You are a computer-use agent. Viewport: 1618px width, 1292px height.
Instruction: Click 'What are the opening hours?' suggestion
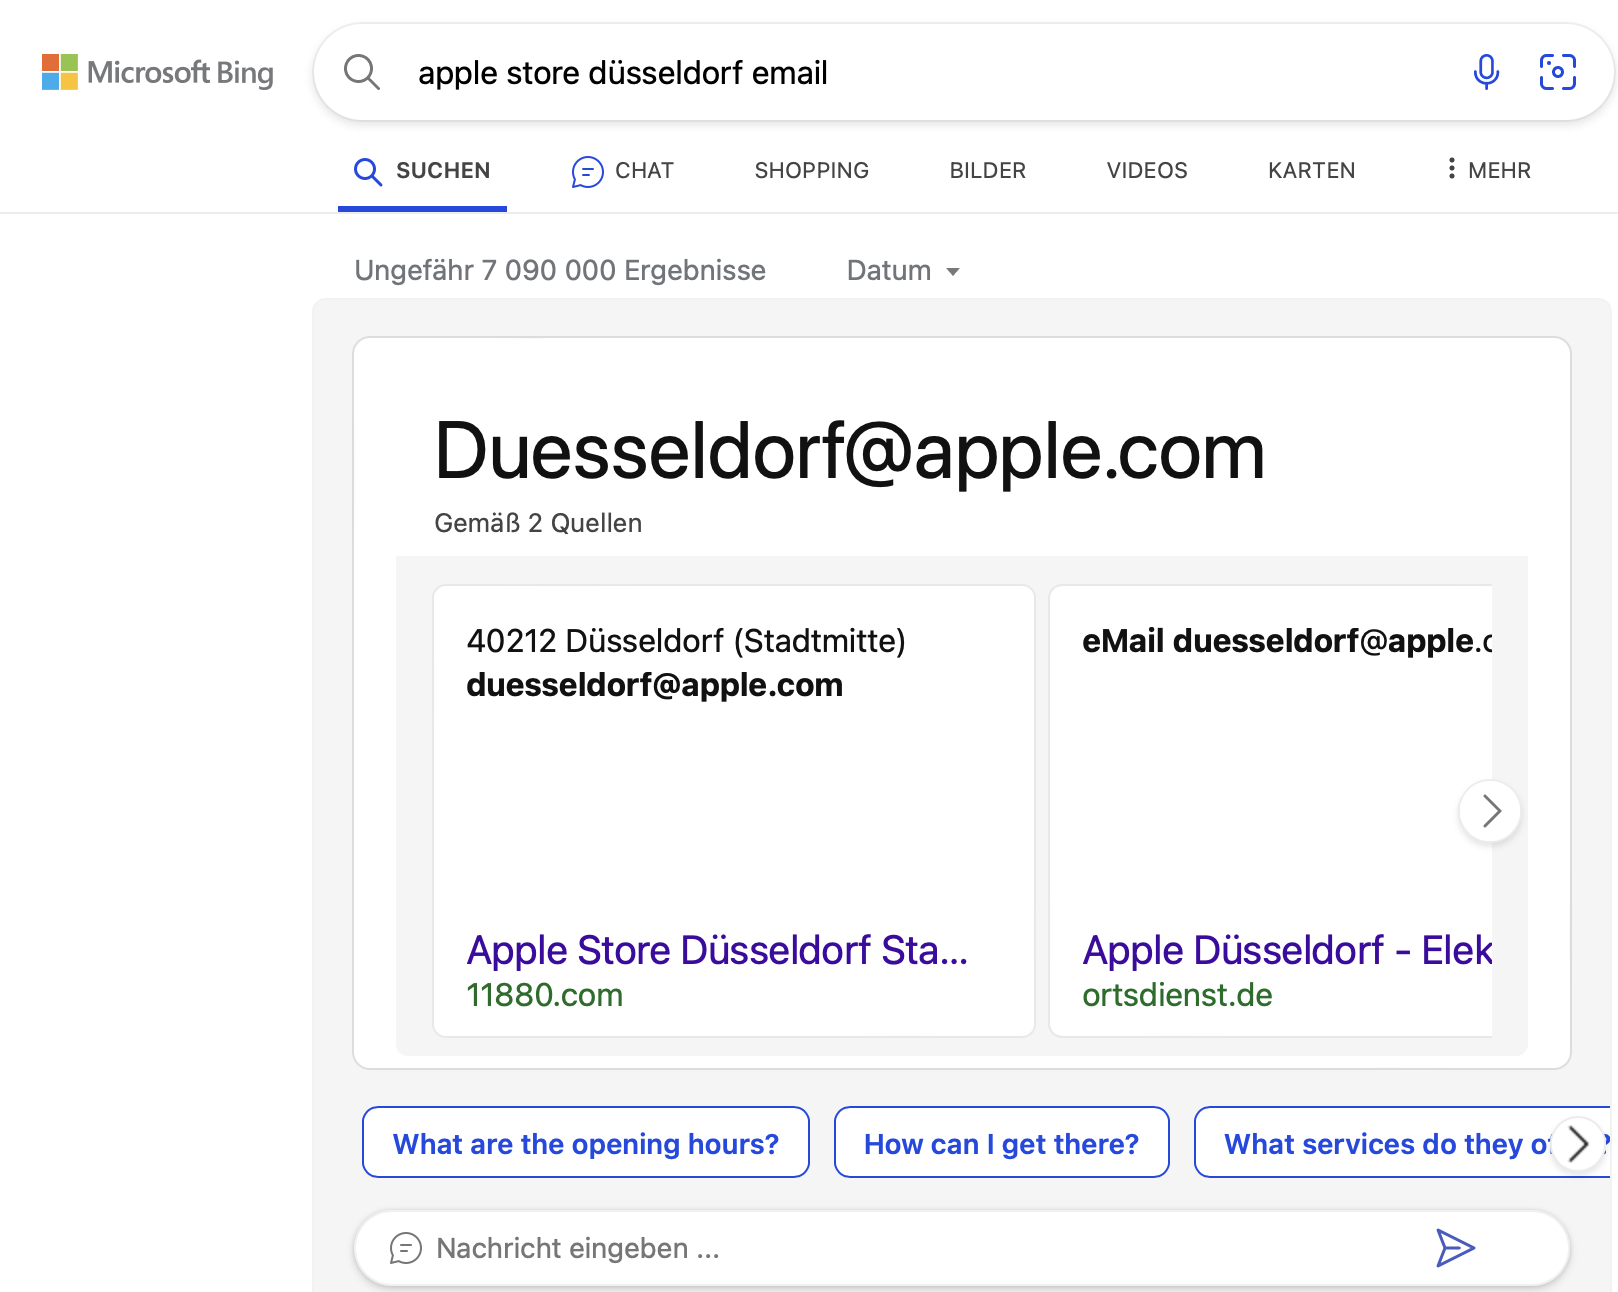click(585, 1143)
